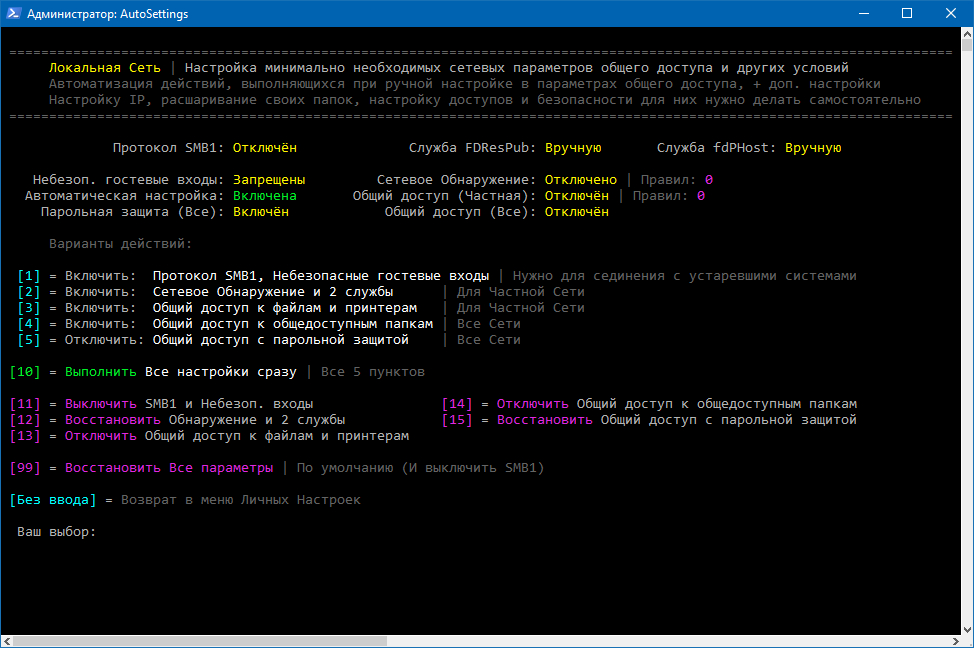The height and width of the screenshot is (648, 974).
Task: Click 'Общий доступ (Частная)' value 'Отключён'
Action: 576,196
